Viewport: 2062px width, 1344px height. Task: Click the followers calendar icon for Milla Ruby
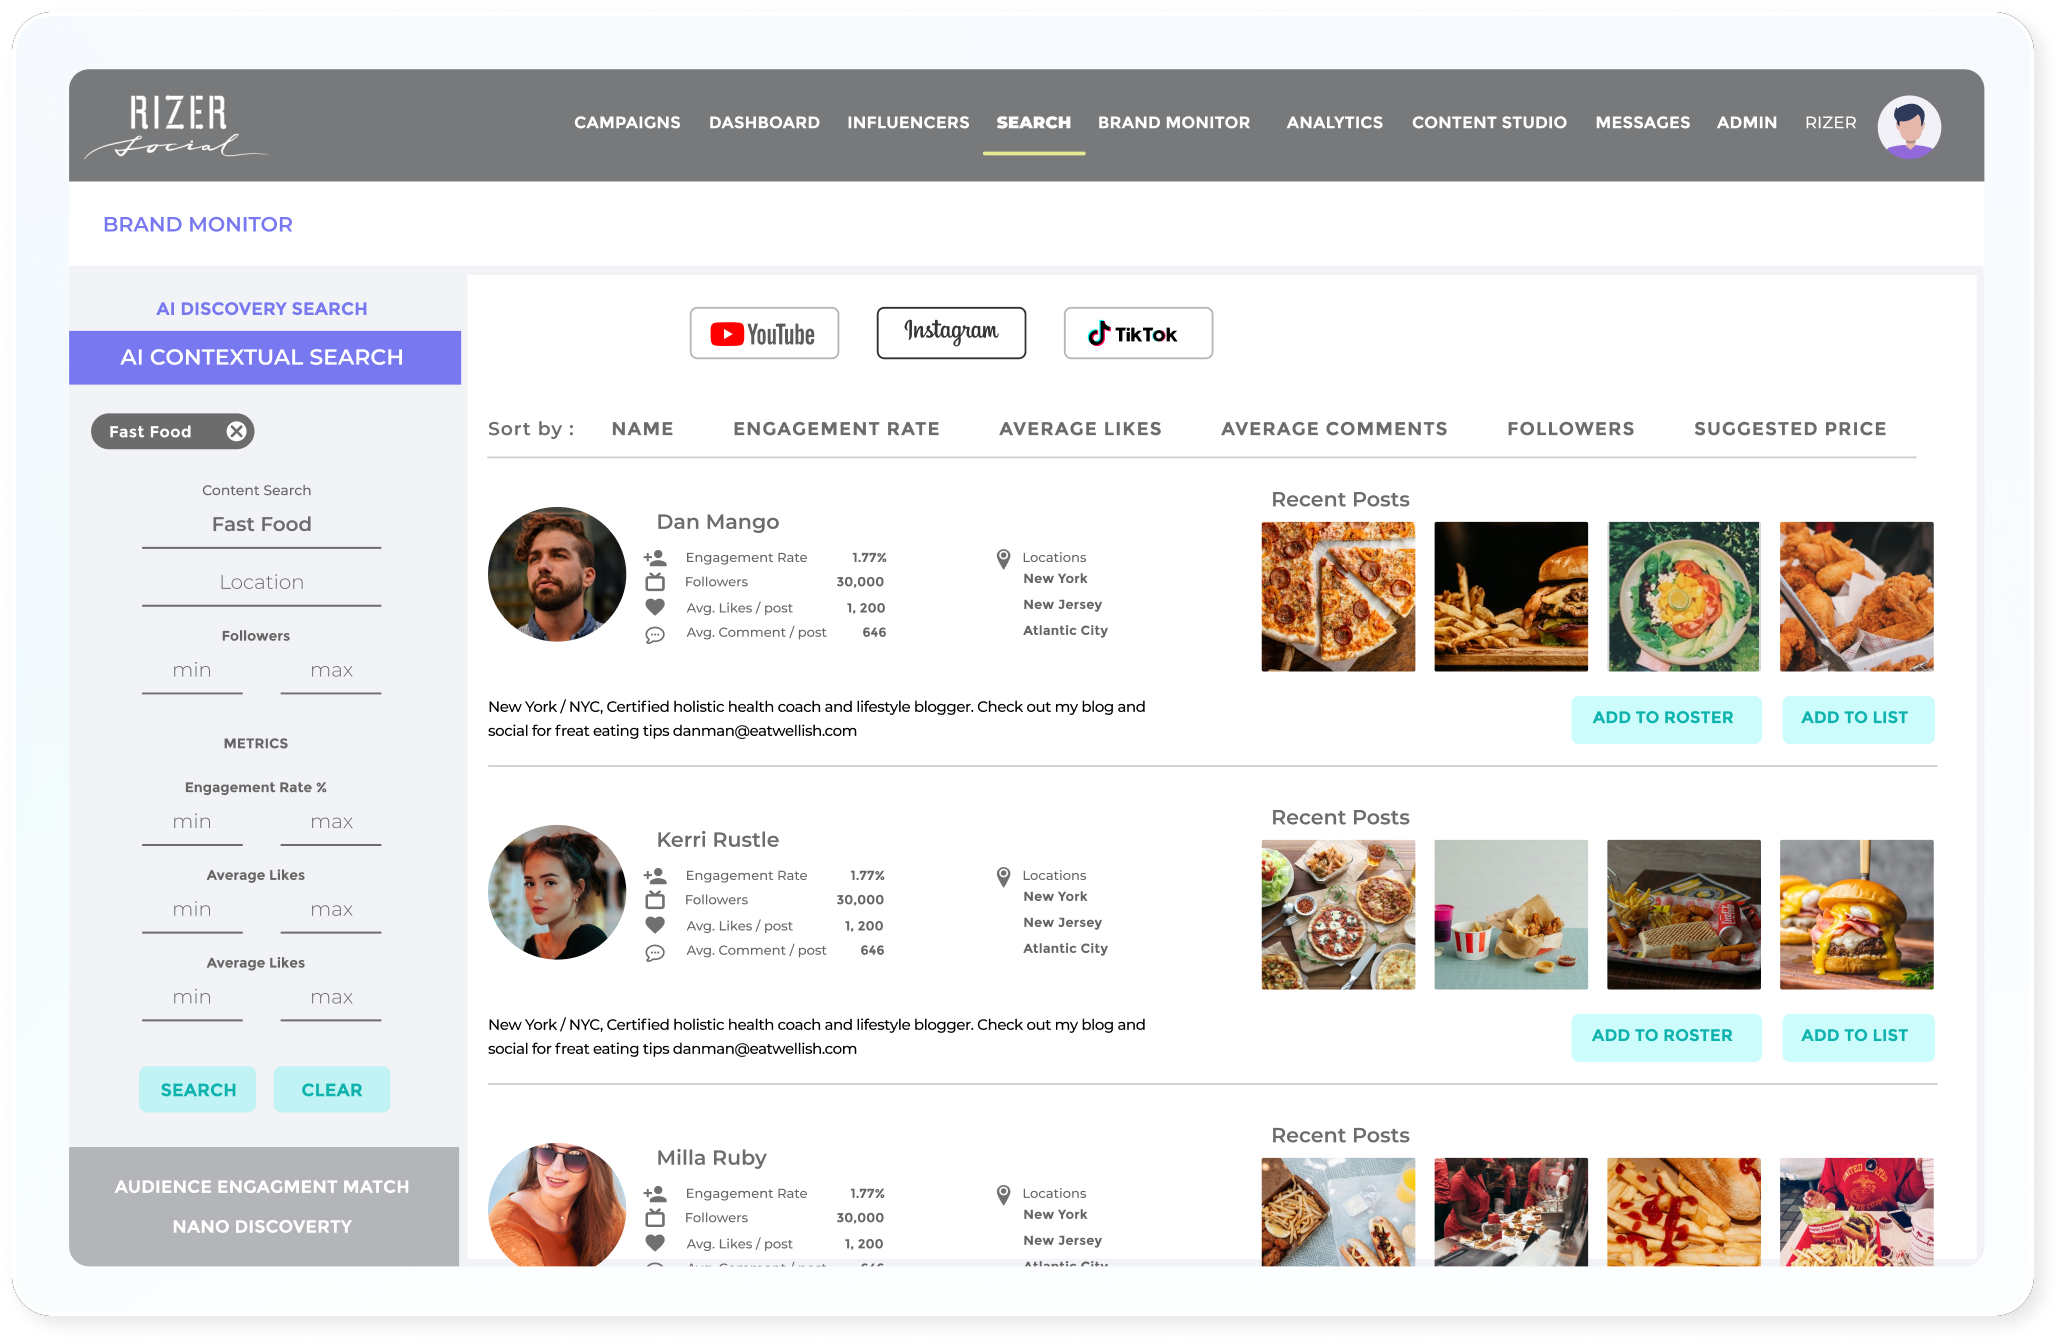pyautogui.click(x=656, y=1218)
